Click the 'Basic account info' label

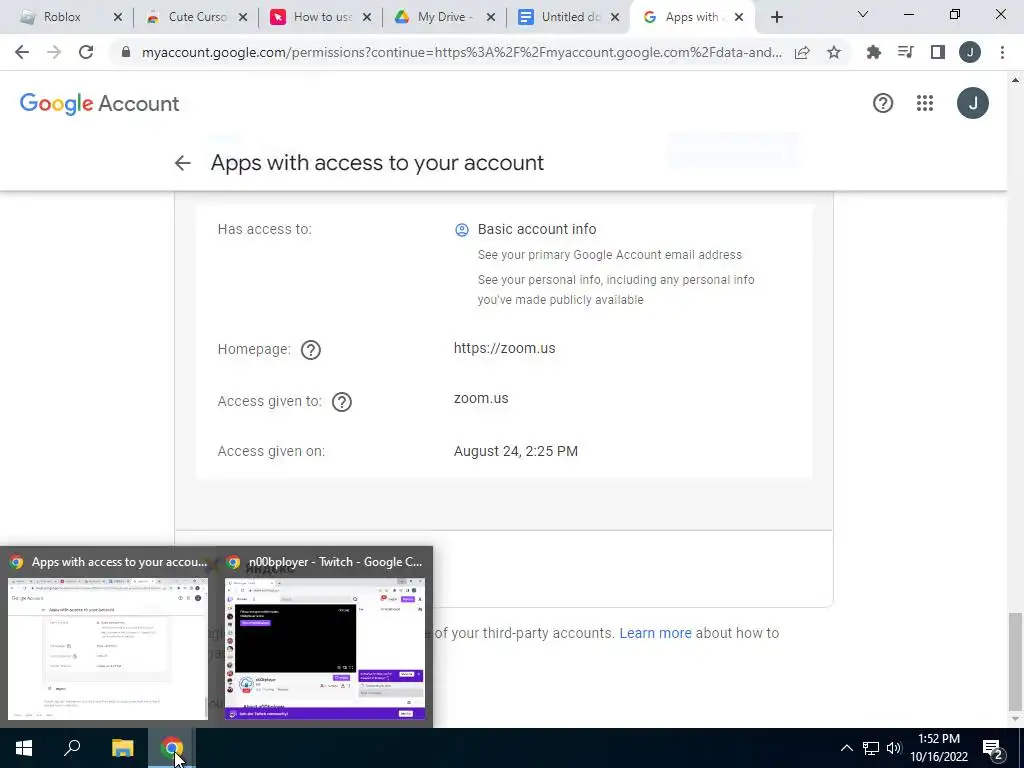coord(537,229)
